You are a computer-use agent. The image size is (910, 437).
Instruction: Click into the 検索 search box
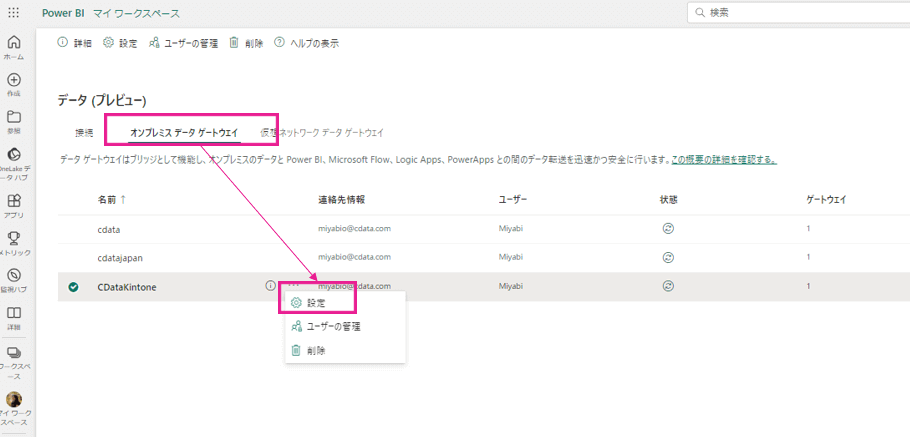[799, 12]
